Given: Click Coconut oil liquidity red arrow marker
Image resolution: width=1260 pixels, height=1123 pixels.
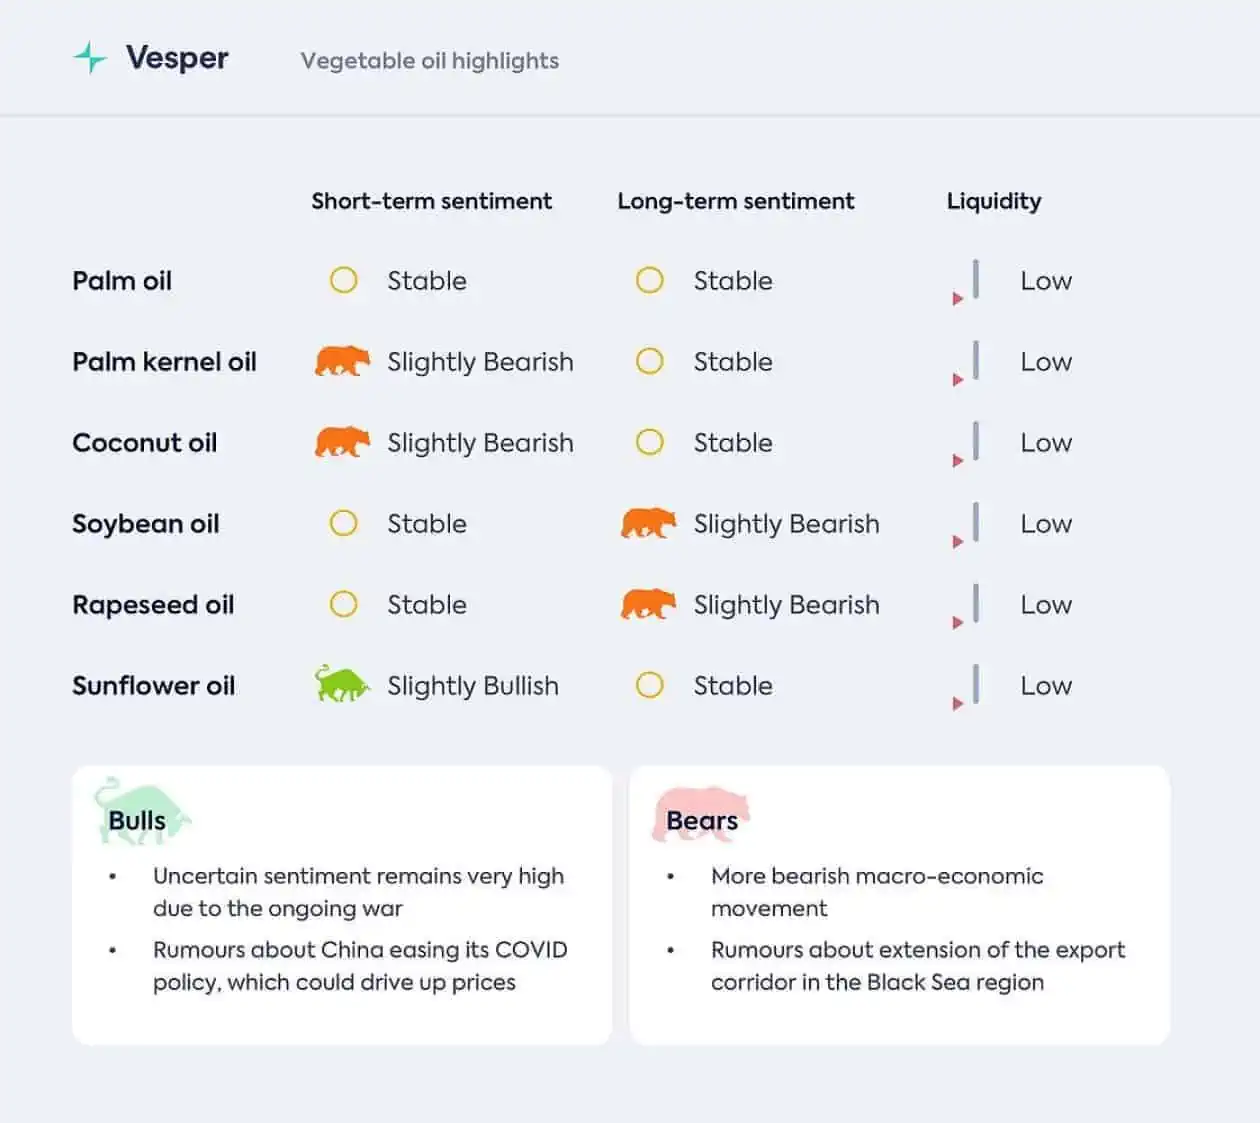Looking at the screenshot, I should point(958,461).
